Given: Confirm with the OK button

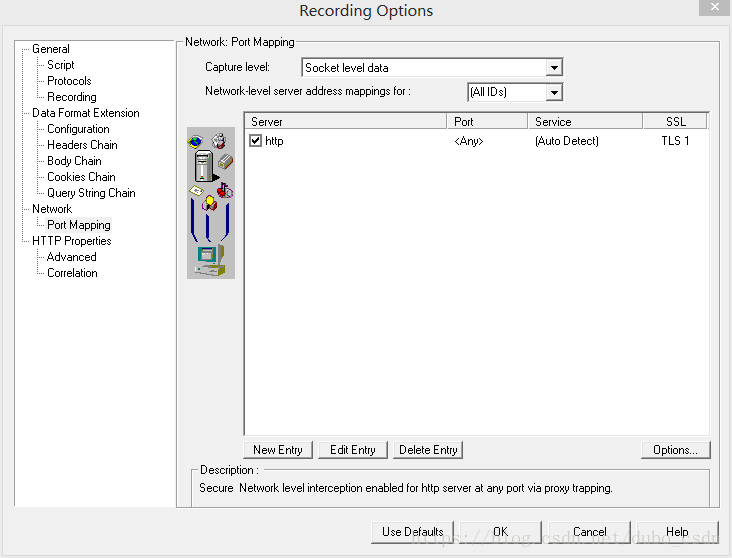Looking at the screenshot, I should [500, 532].
